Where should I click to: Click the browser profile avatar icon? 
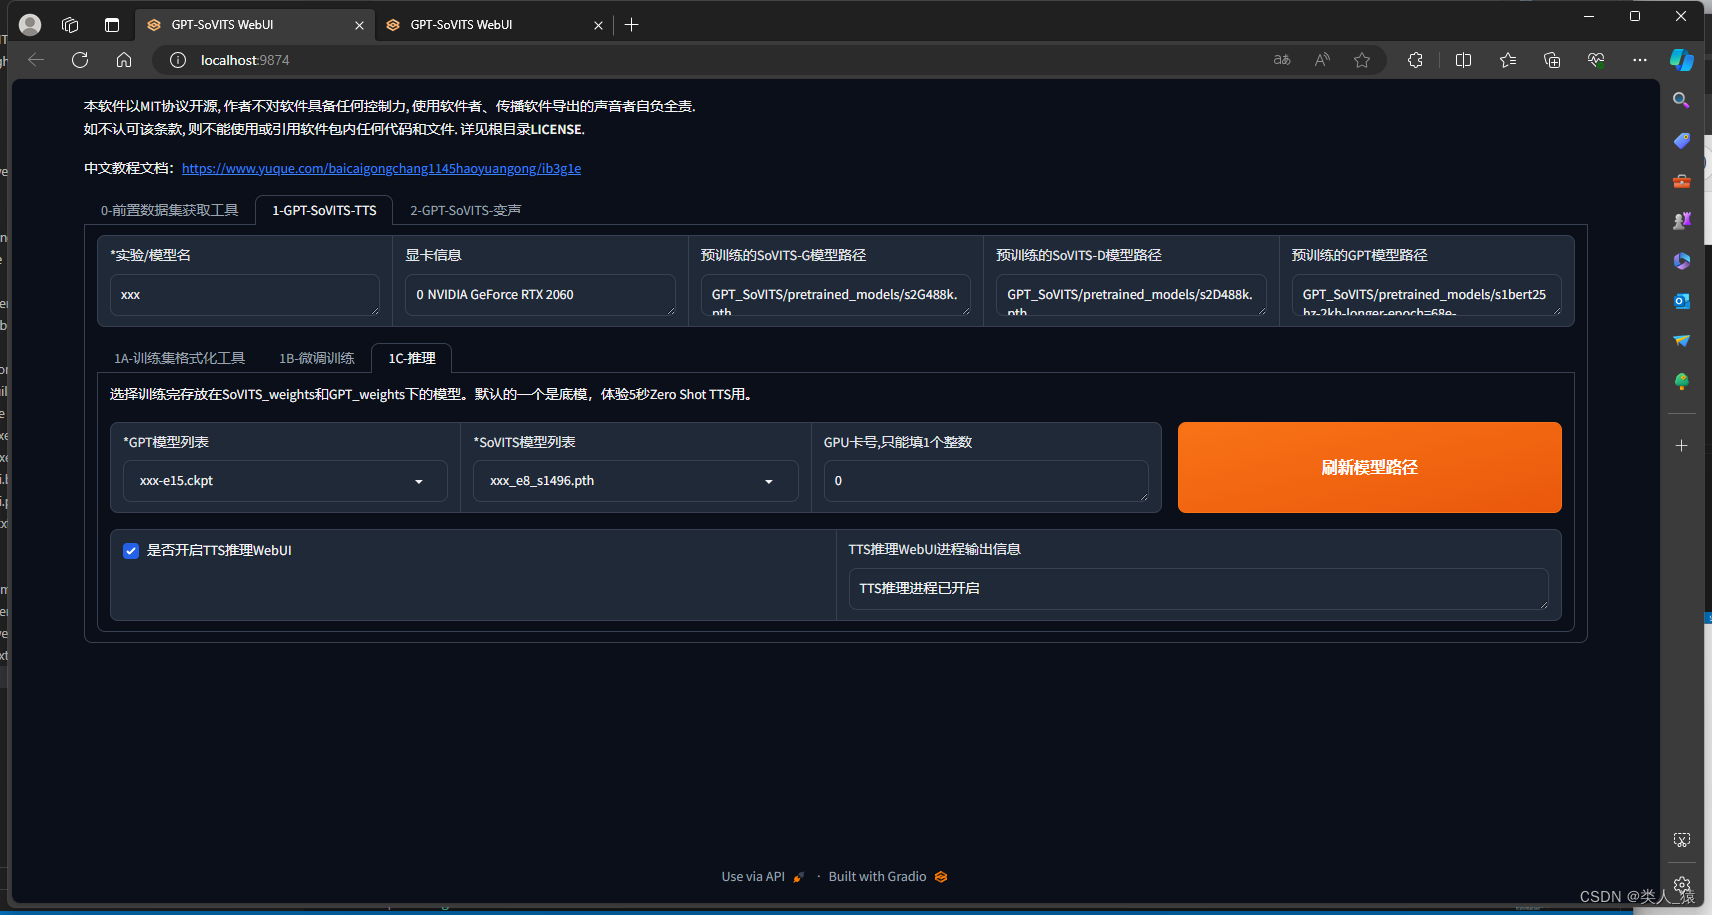coord(30,25)
